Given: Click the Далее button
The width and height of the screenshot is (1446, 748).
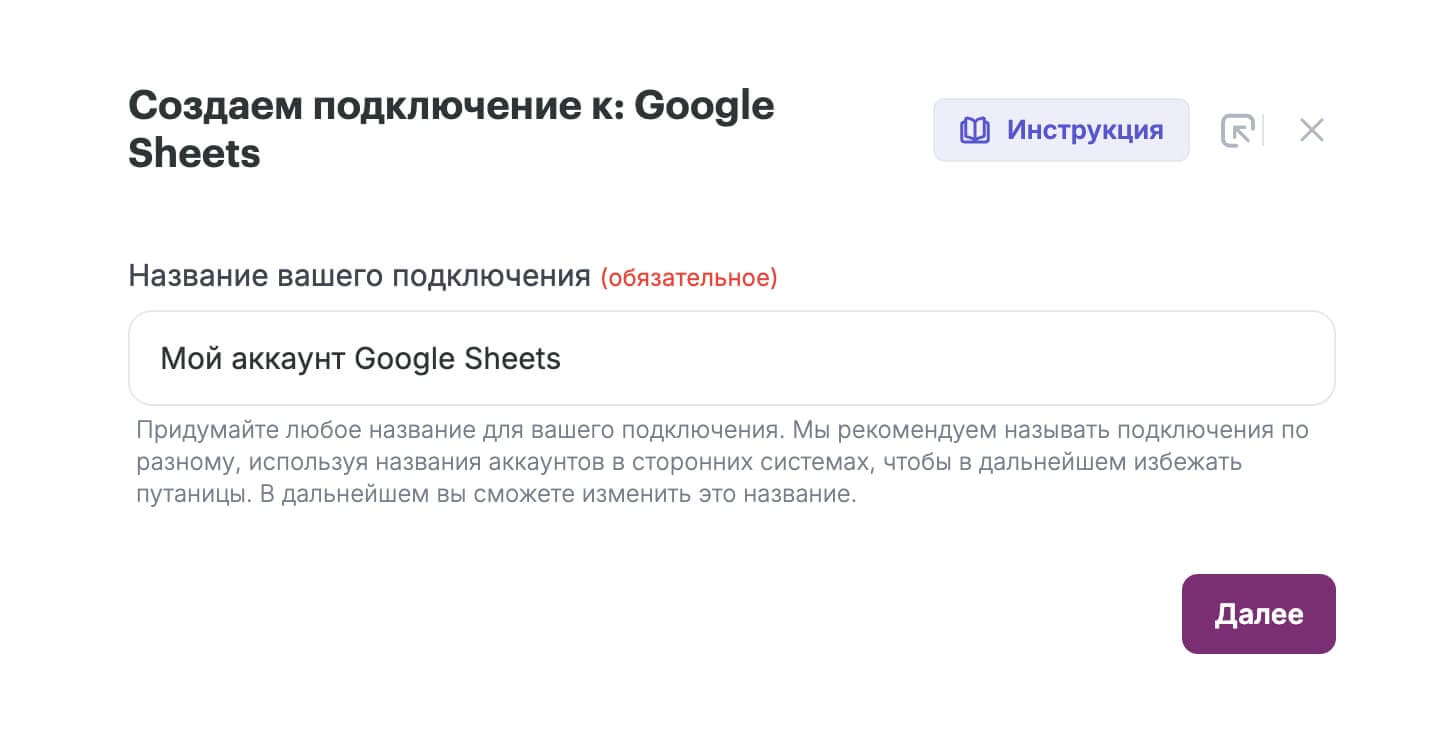Looking at the screenshot, I should [1258, 614].
